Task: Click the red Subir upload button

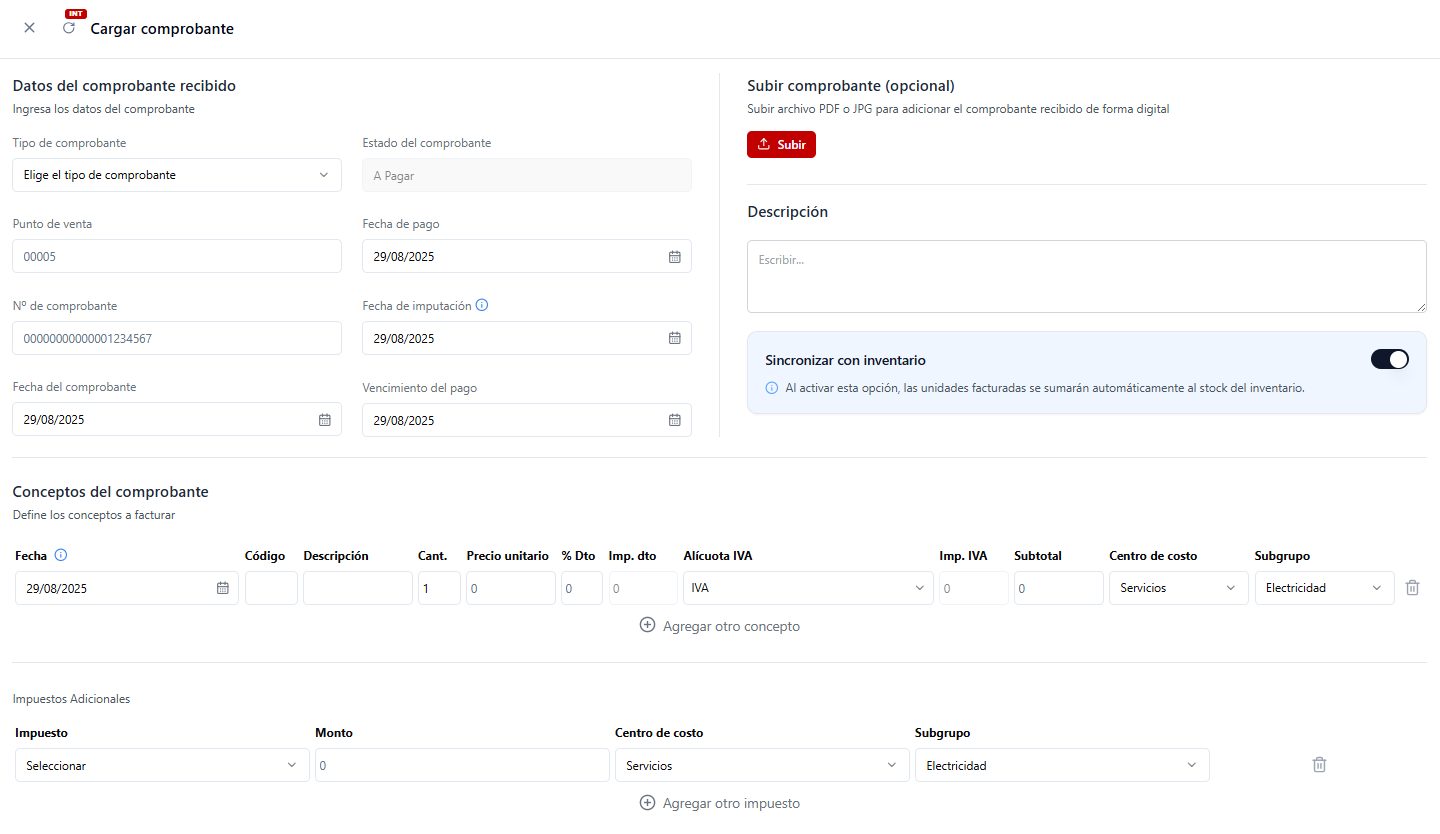Action: click(x=781, y=145)
